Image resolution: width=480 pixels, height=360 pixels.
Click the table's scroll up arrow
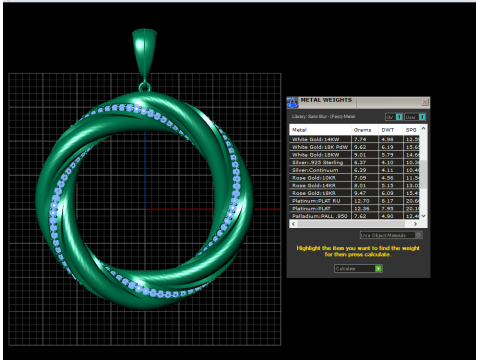pyautogui.click(x=423, y=128)
